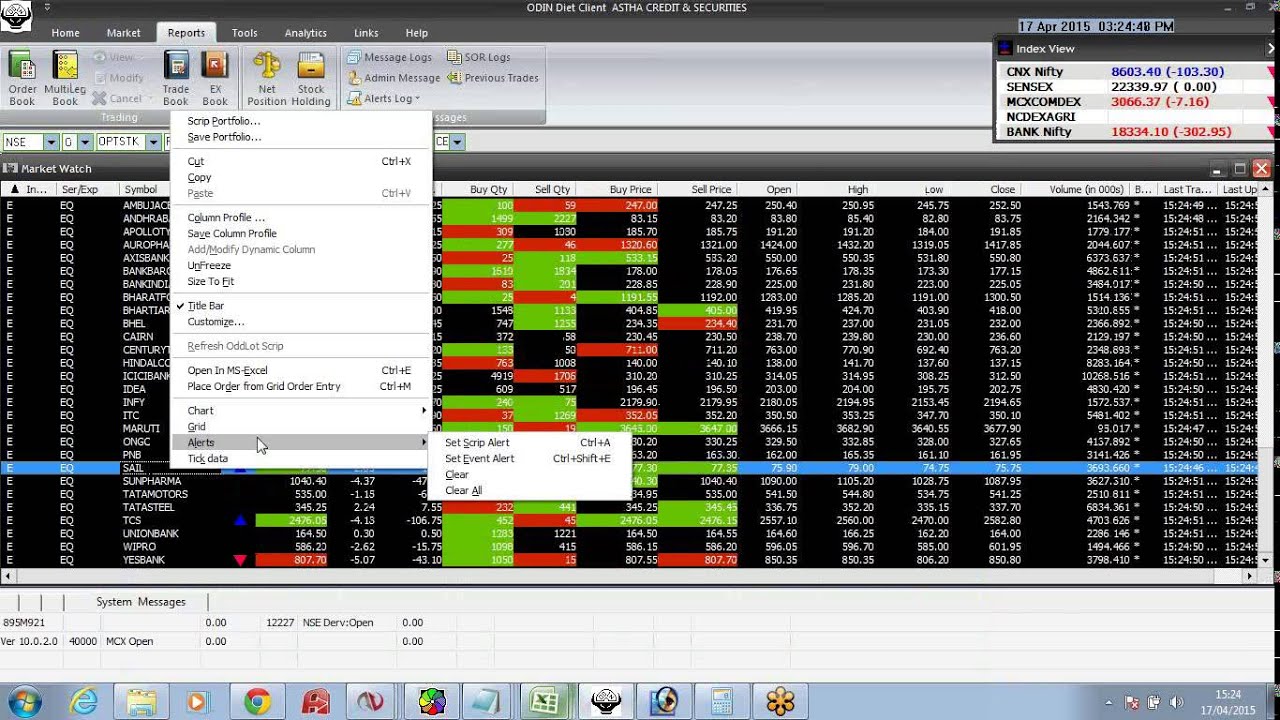Select Scrip Portfolio… menu entry
The image size is (1280, 720).
point(300,121)
